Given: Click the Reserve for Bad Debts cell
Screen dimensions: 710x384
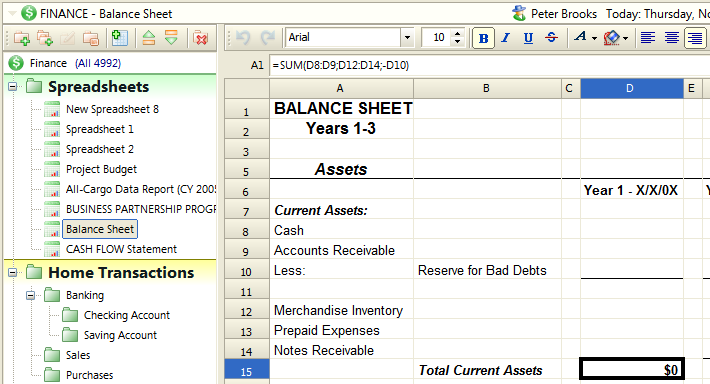Looking at the screenshot, I should click(x=487, y=270).
